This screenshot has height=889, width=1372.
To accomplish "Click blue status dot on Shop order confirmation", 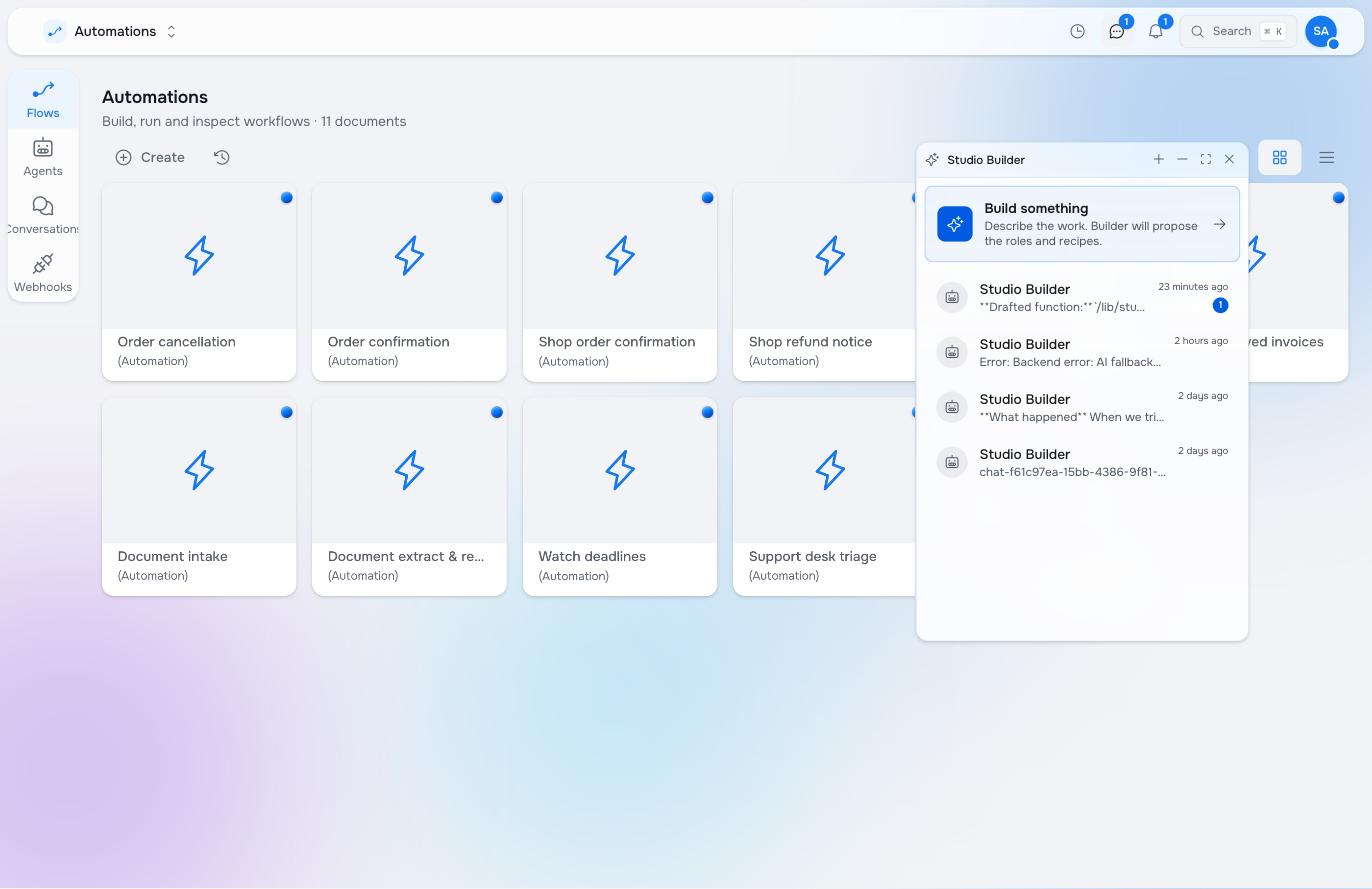I will (x=707, y=197).
